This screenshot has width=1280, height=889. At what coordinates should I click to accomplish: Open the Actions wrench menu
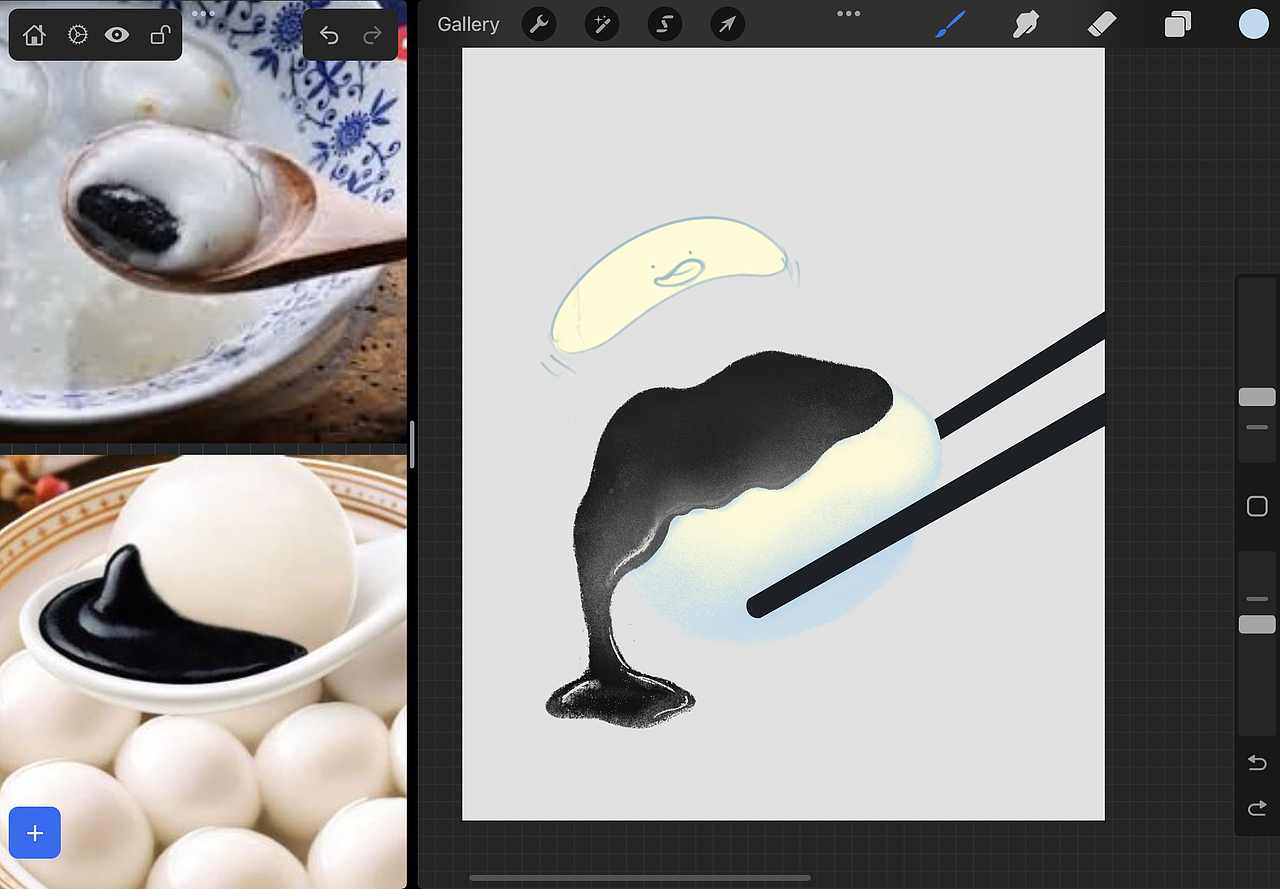[x=539, y=25]
